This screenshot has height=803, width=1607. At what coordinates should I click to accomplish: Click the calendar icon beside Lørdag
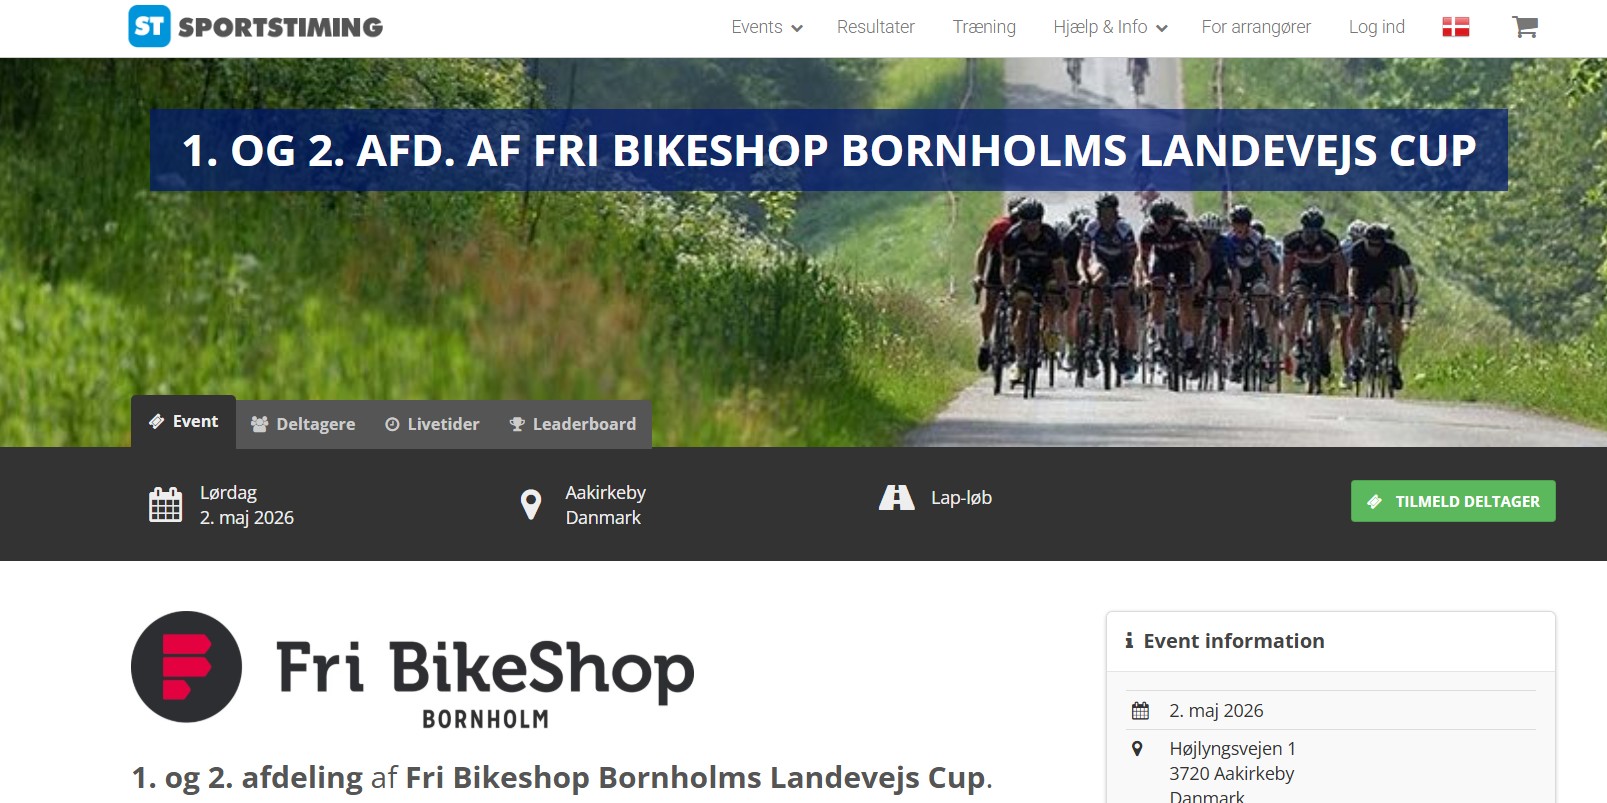[x=165, y=504]
